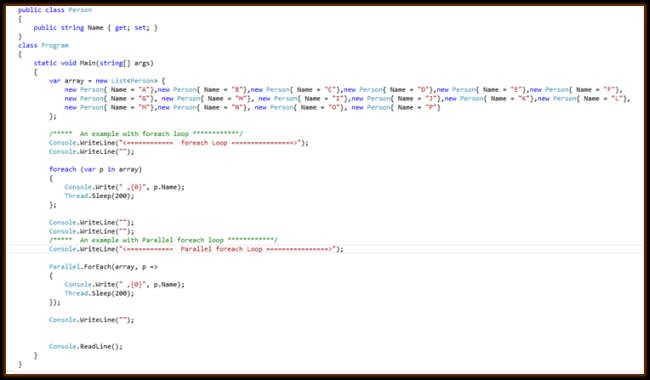Click the WriteLine string containing 'foreach Loop' only

click(211, 143)
